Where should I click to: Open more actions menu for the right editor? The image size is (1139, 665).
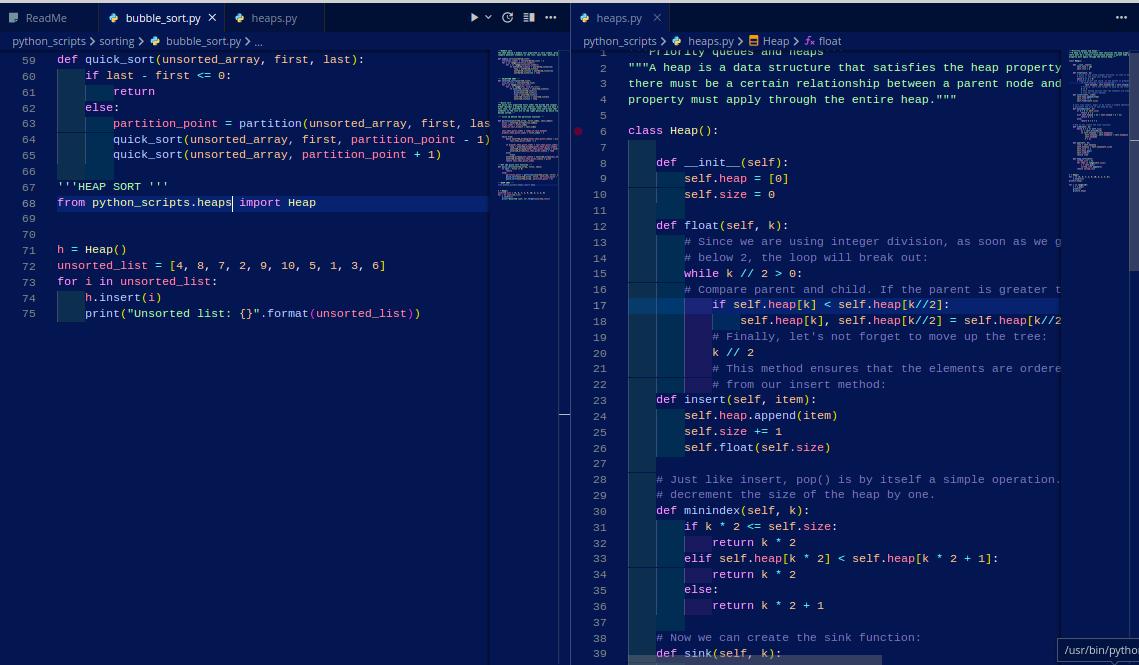pyautogui.click(x=1122, y=17)
